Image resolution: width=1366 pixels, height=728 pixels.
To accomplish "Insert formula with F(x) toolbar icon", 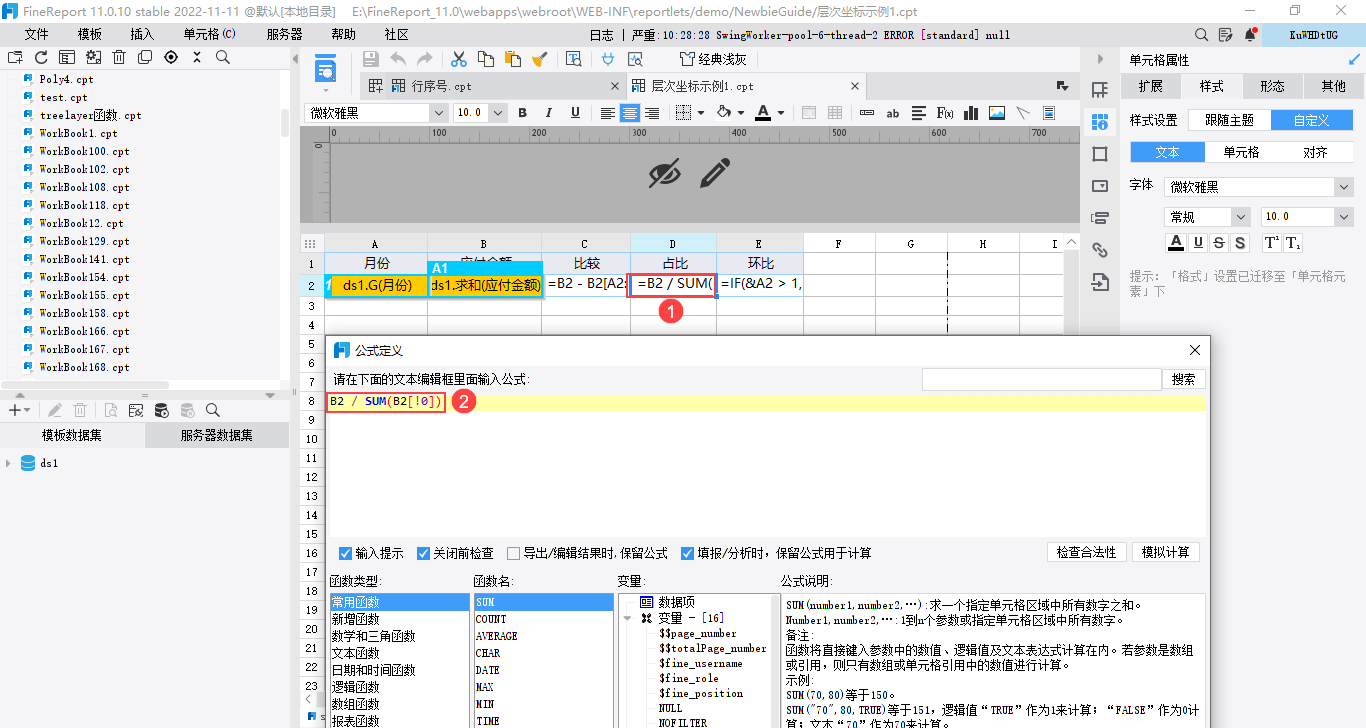I will (x=944, y=113).
